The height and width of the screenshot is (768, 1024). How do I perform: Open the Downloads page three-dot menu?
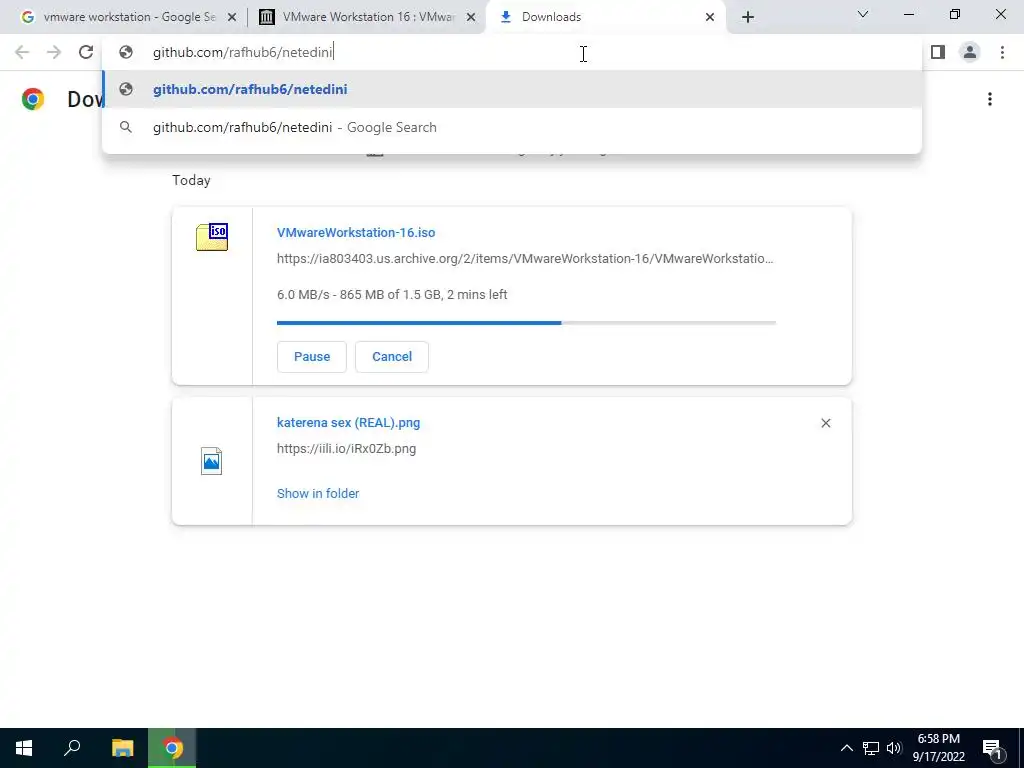(x=990, y=99)
